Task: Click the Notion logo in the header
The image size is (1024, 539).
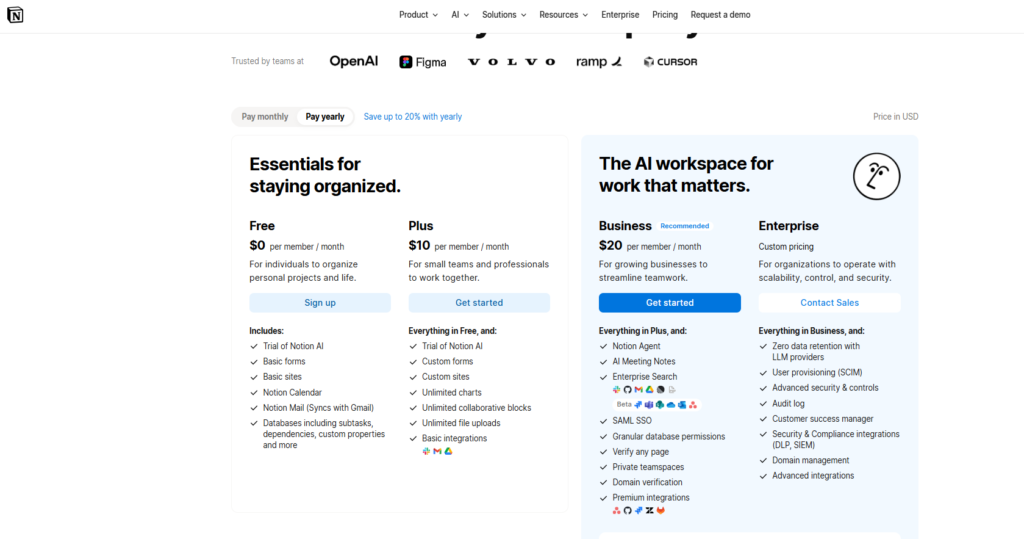Action: [16, 15]
